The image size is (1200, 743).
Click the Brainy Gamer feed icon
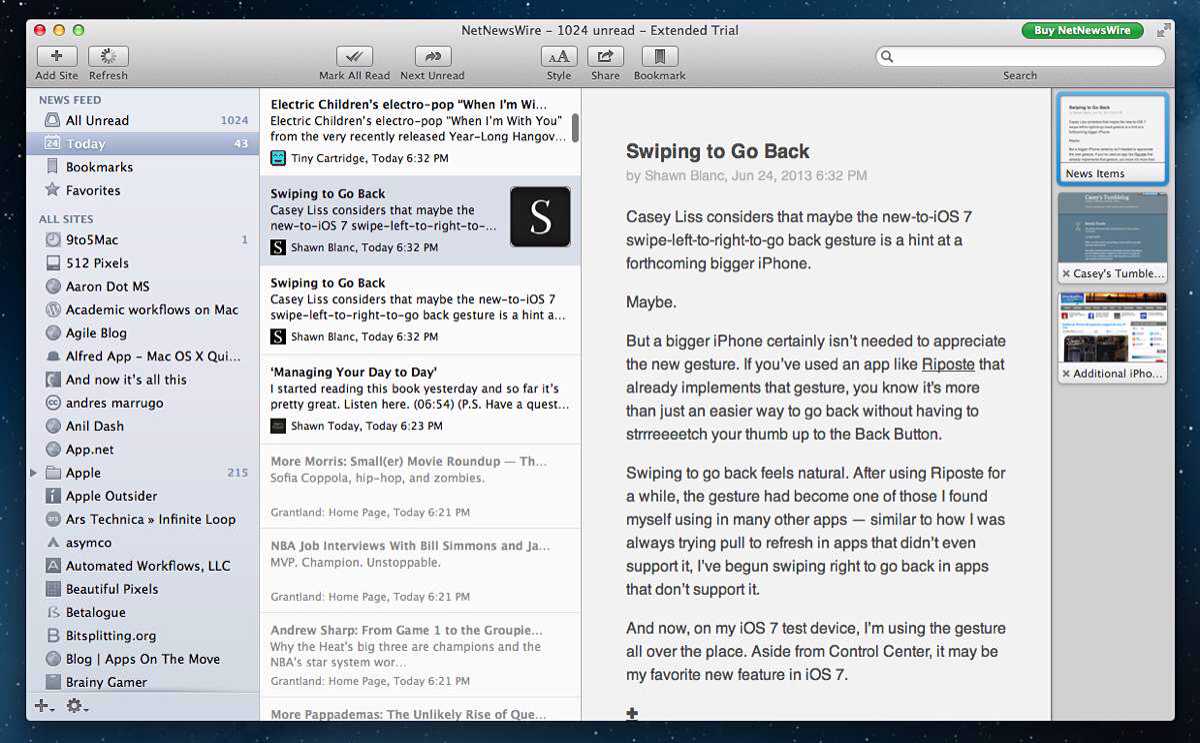point(54,682)
